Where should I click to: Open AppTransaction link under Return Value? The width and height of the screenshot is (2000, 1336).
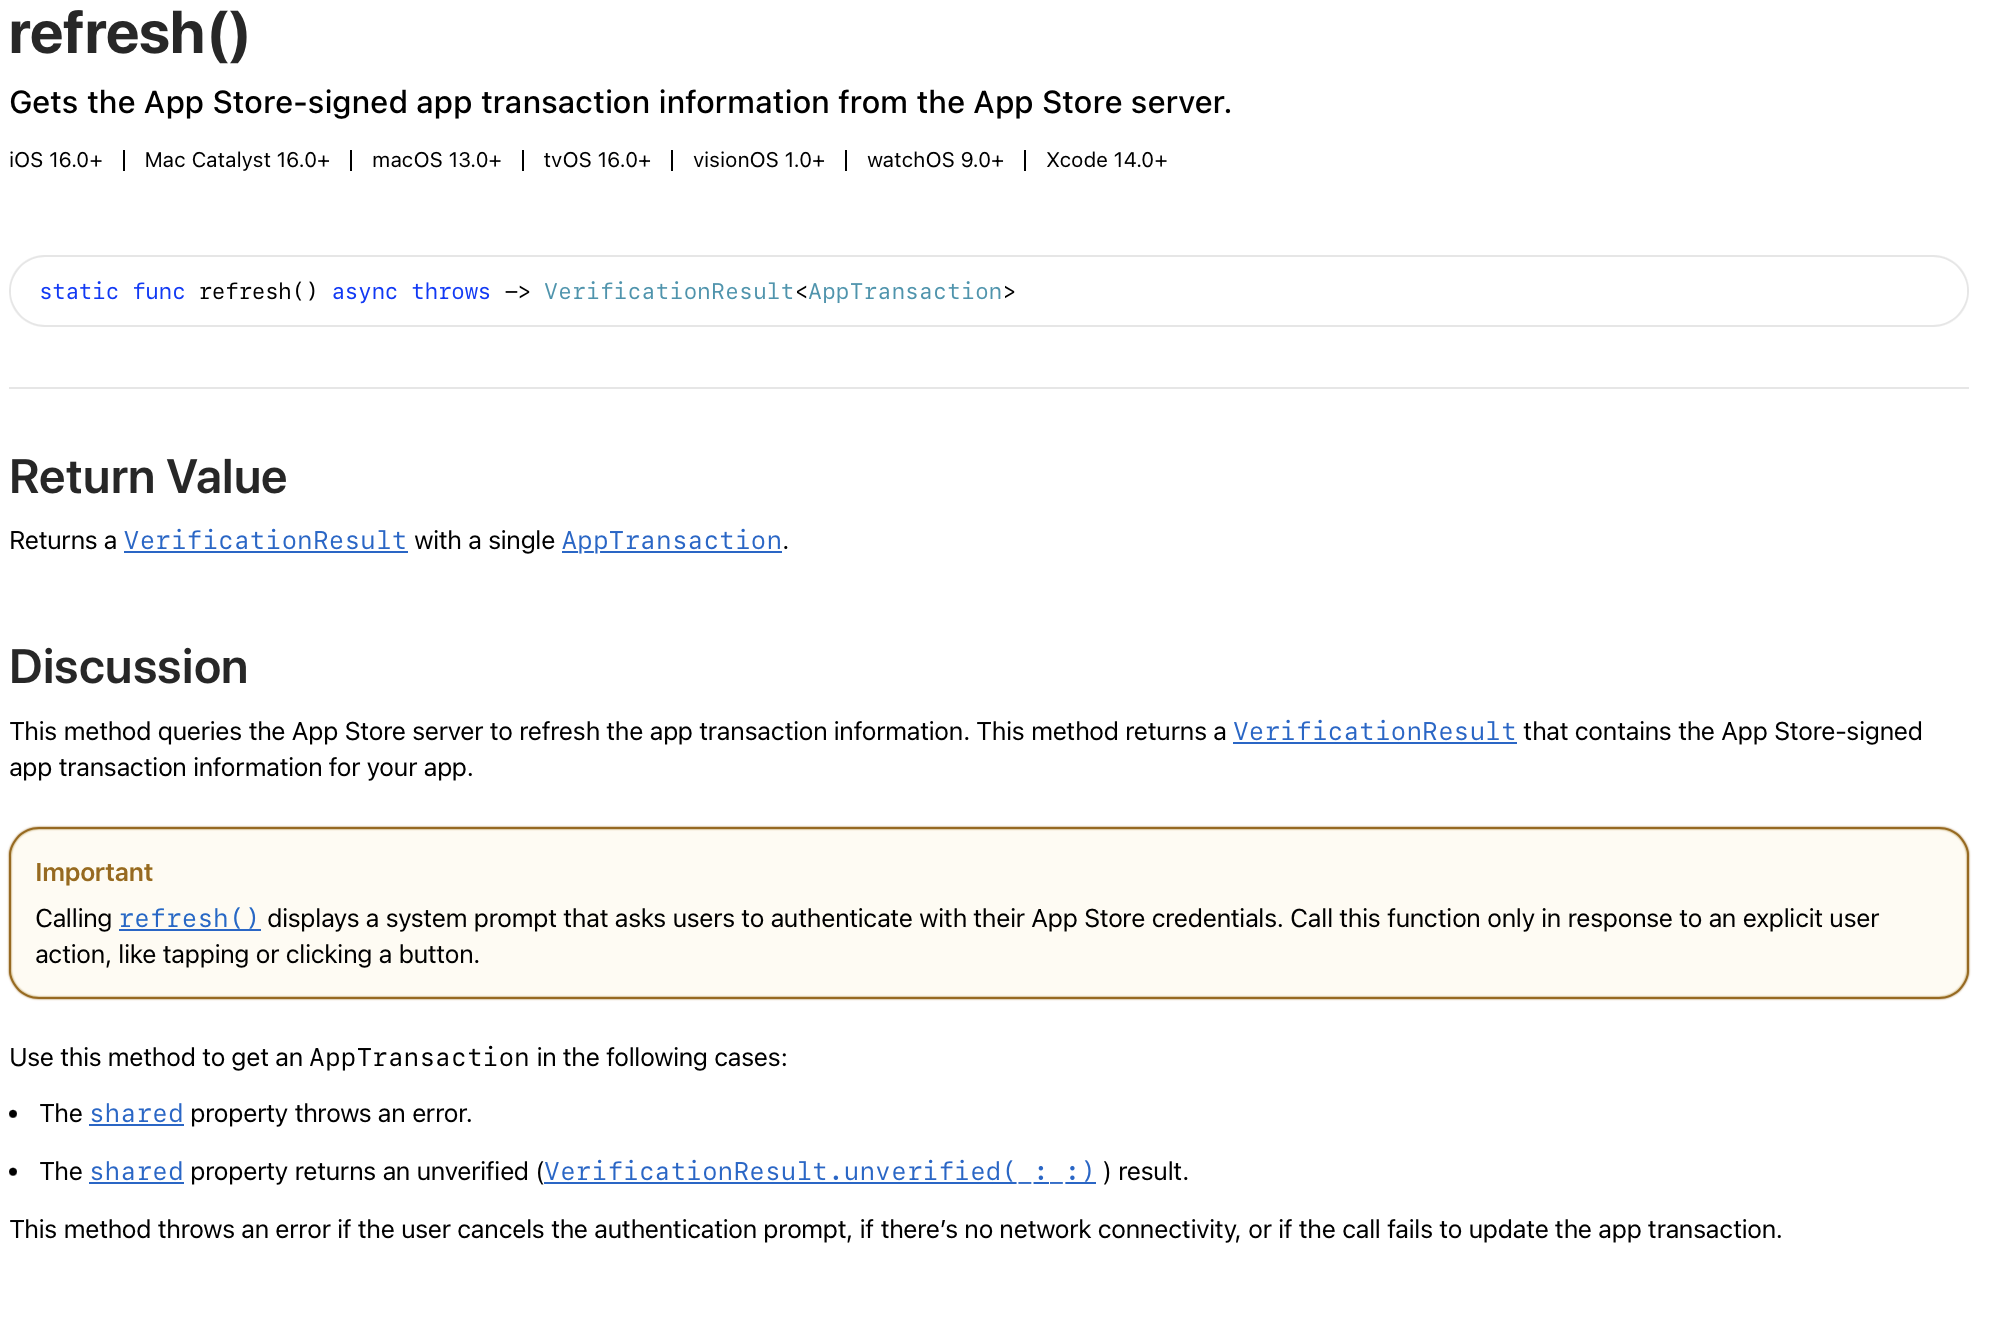(x=672, y=541)
